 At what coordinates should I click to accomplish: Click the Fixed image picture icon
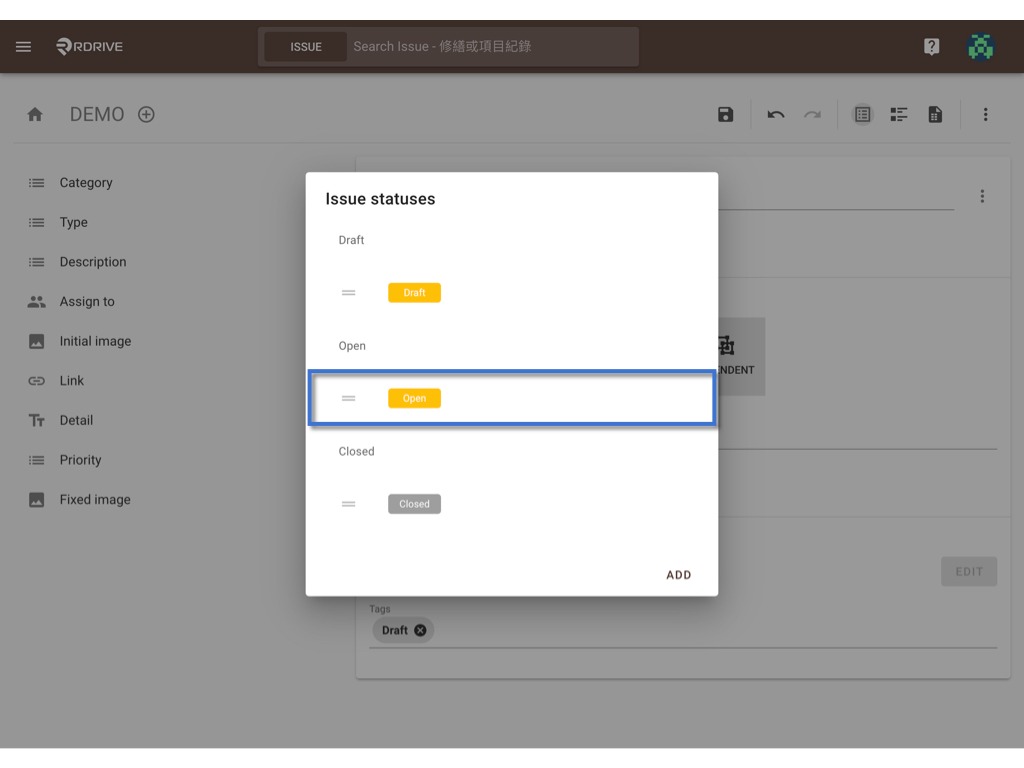37,500
